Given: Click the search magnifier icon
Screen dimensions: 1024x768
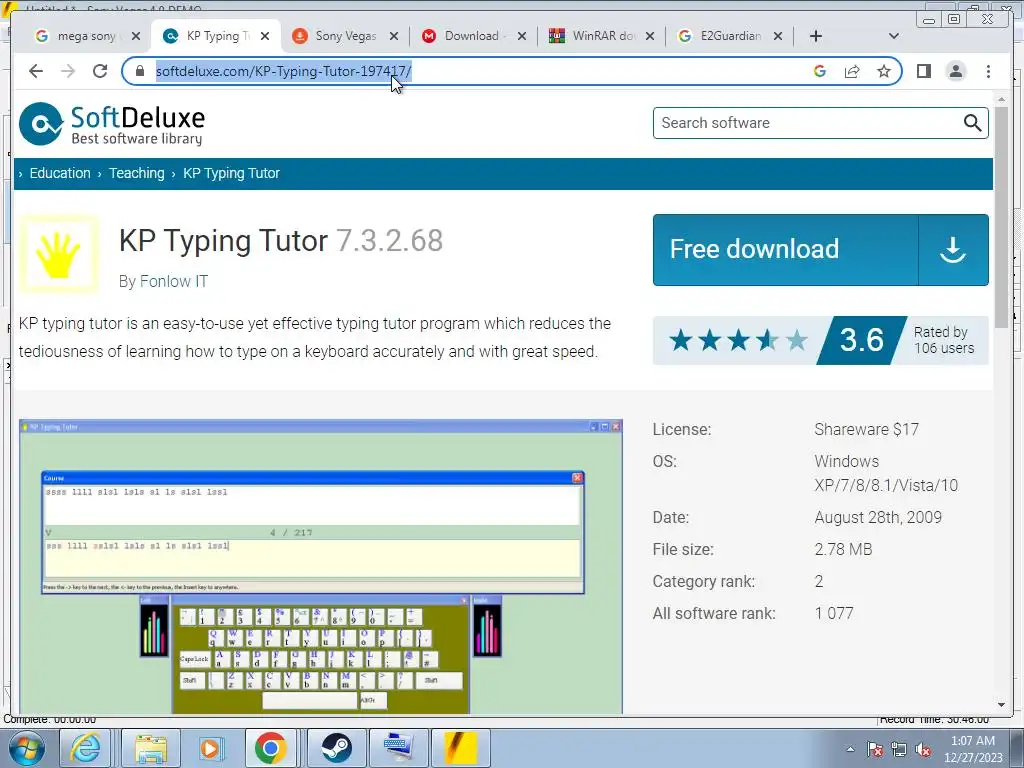Looking at the screenshot, I should click(972, 123).
